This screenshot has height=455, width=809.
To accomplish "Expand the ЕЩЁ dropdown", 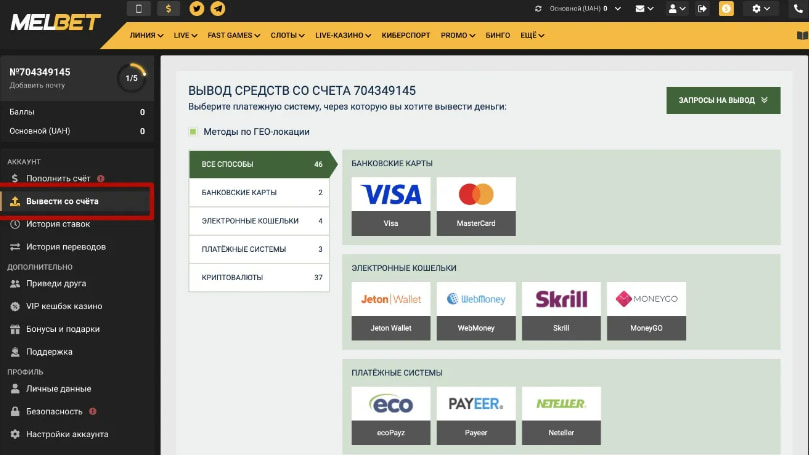I will pyautogui.click(x=532, y=35).
